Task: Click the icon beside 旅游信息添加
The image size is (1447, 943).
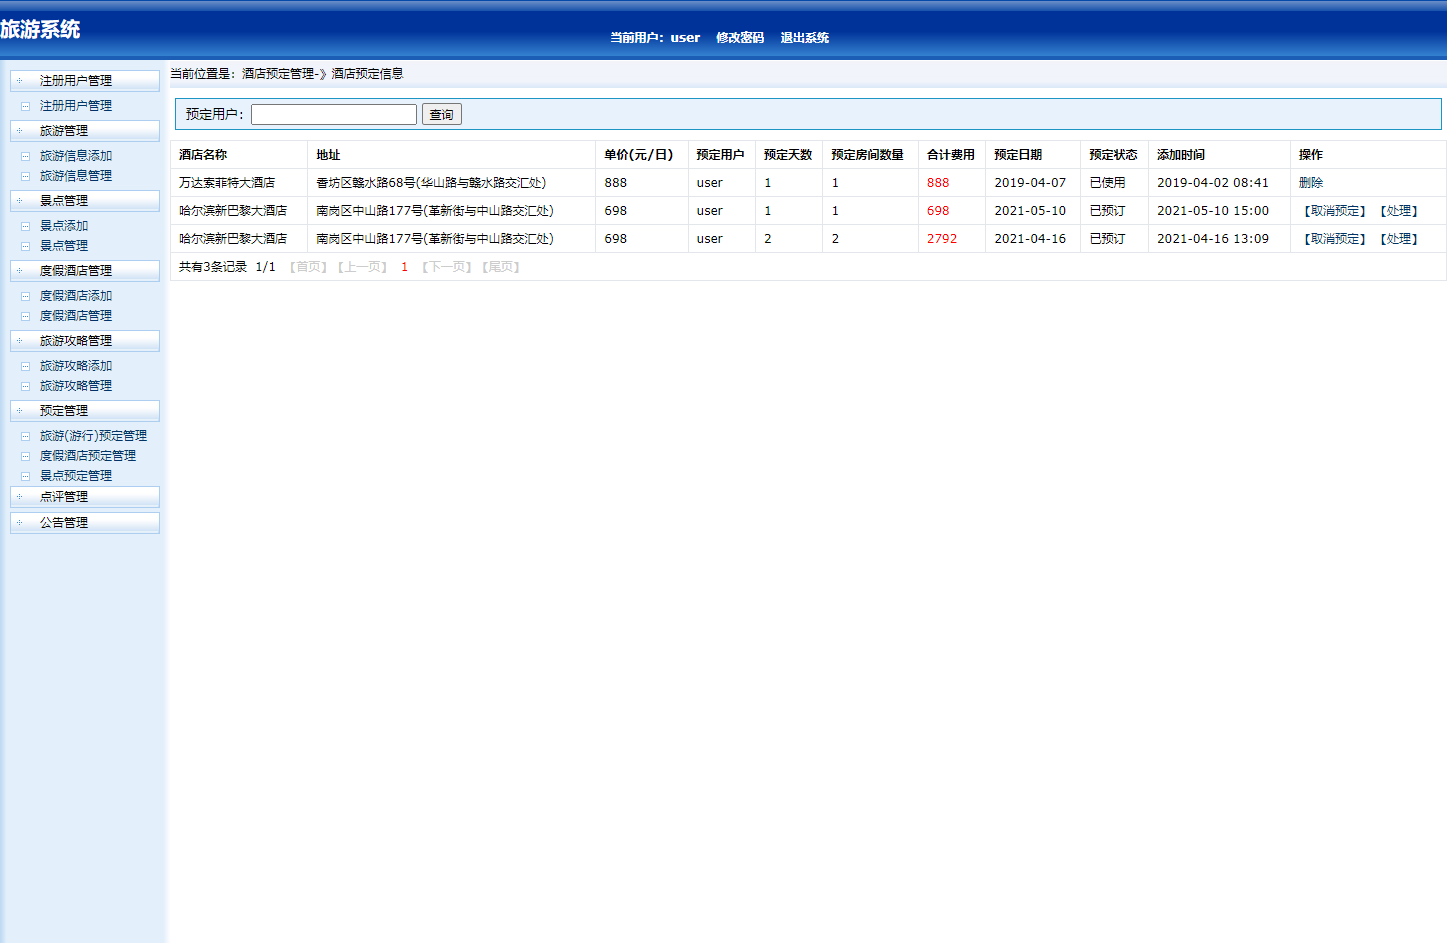Action: 25,156
